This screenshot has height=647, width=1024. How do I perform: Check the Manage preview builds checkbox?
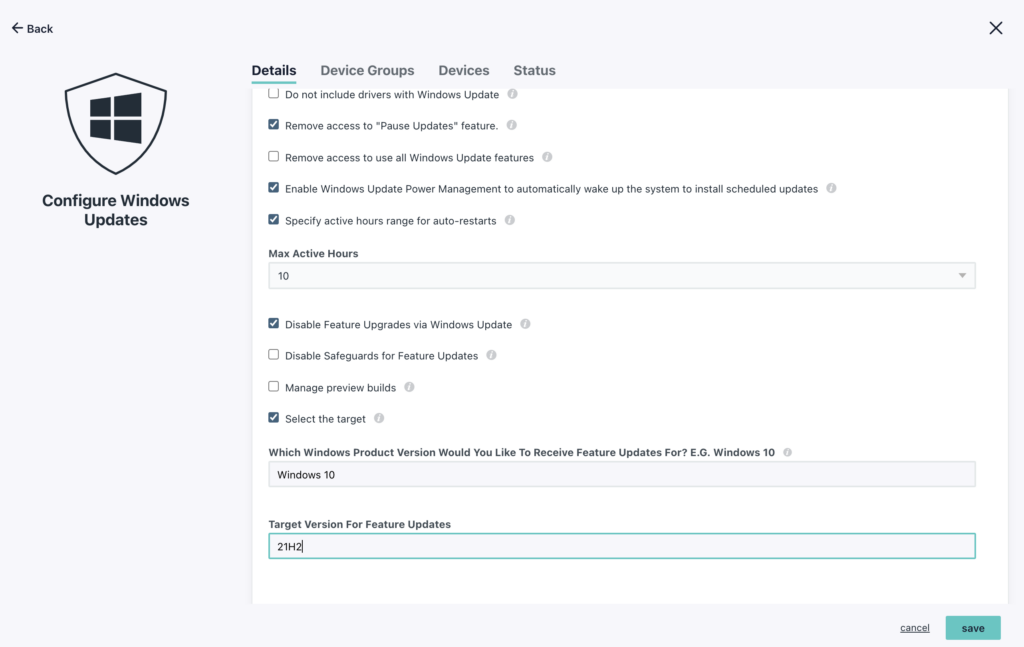pyautogui.click(x=274, y=387)
